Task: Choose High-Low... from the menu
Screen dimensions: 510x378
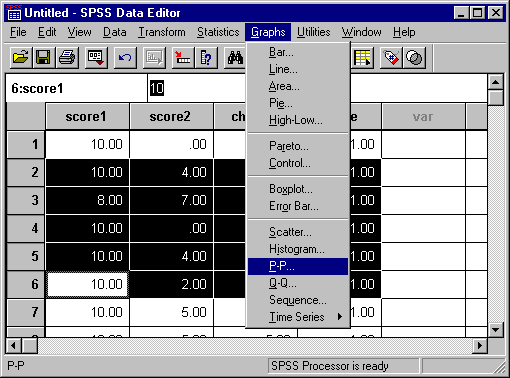Action: pos(298,120)
